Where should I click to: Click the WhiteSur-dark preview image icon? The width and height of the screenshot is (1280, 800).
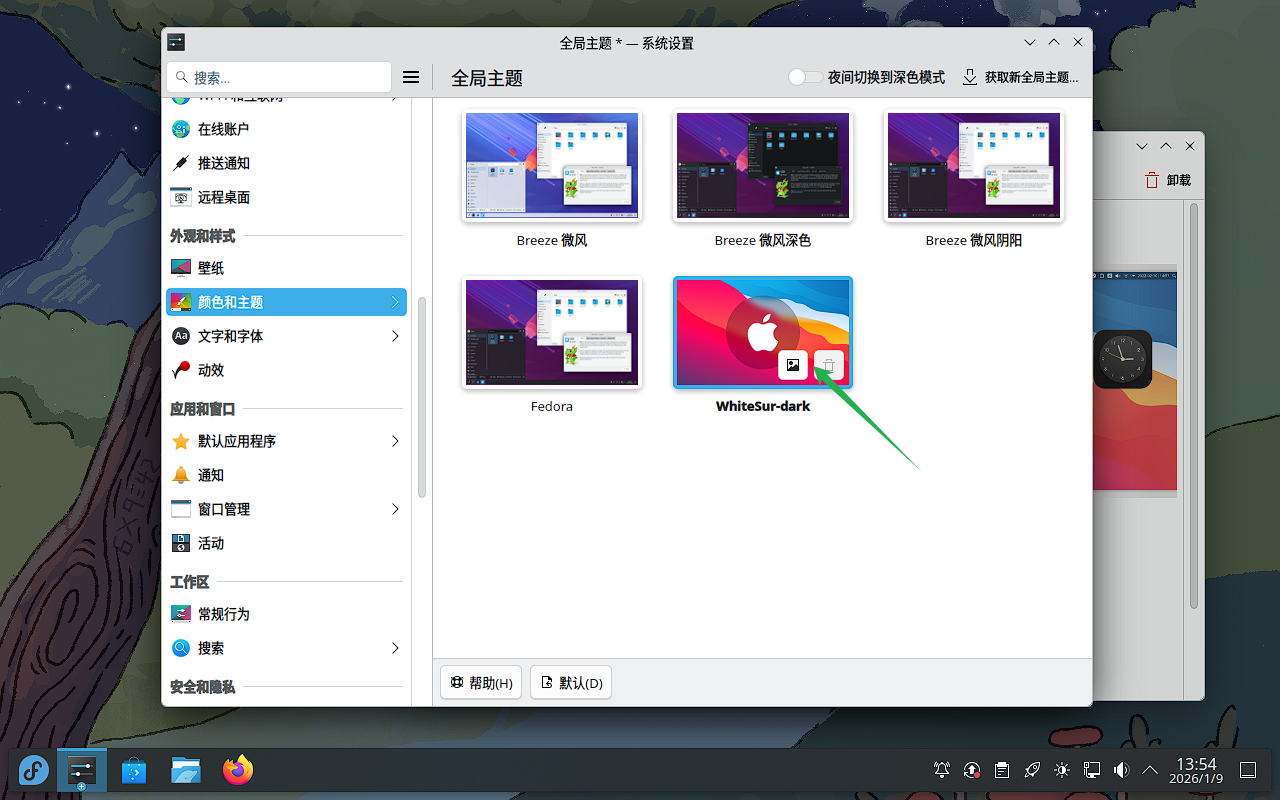[793, 365]
